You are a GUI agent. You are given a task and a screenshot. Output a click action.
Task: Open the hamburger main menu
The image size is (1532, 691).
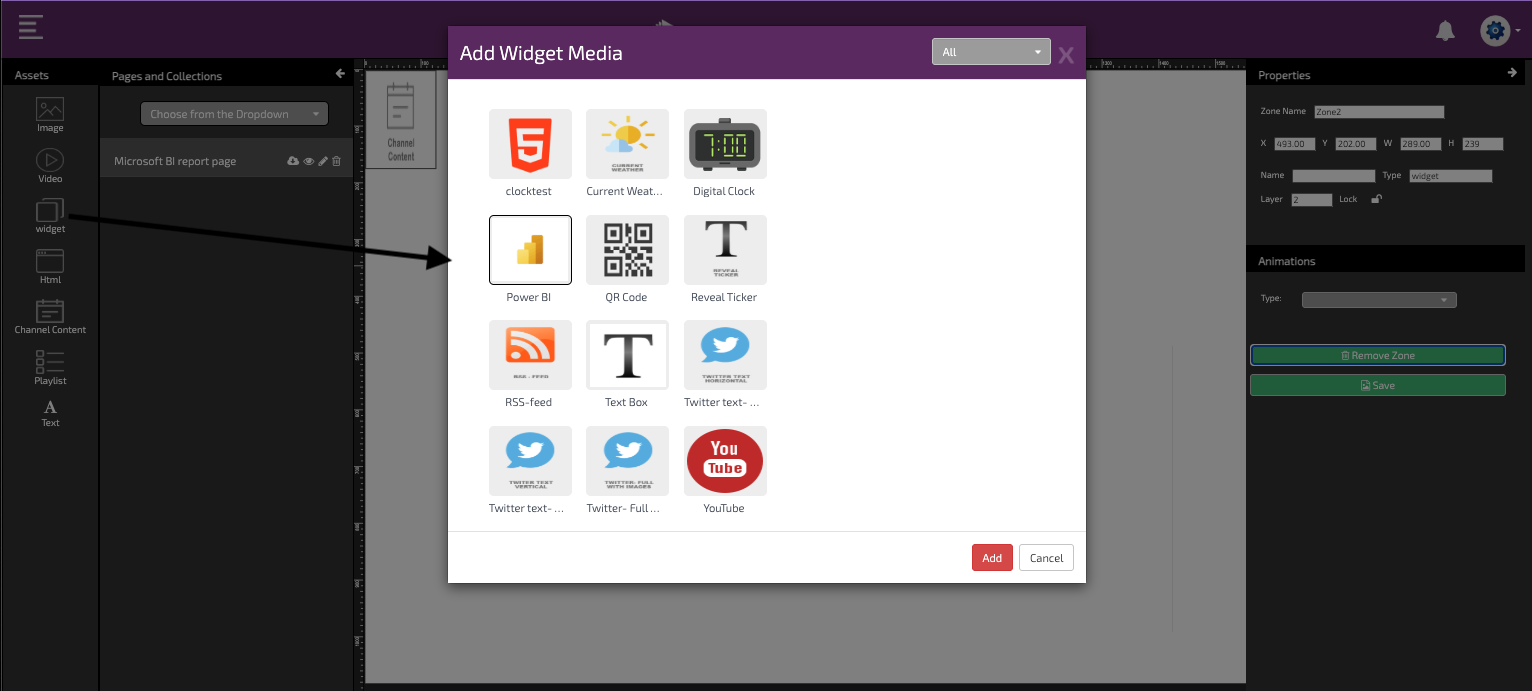point(30,27)
